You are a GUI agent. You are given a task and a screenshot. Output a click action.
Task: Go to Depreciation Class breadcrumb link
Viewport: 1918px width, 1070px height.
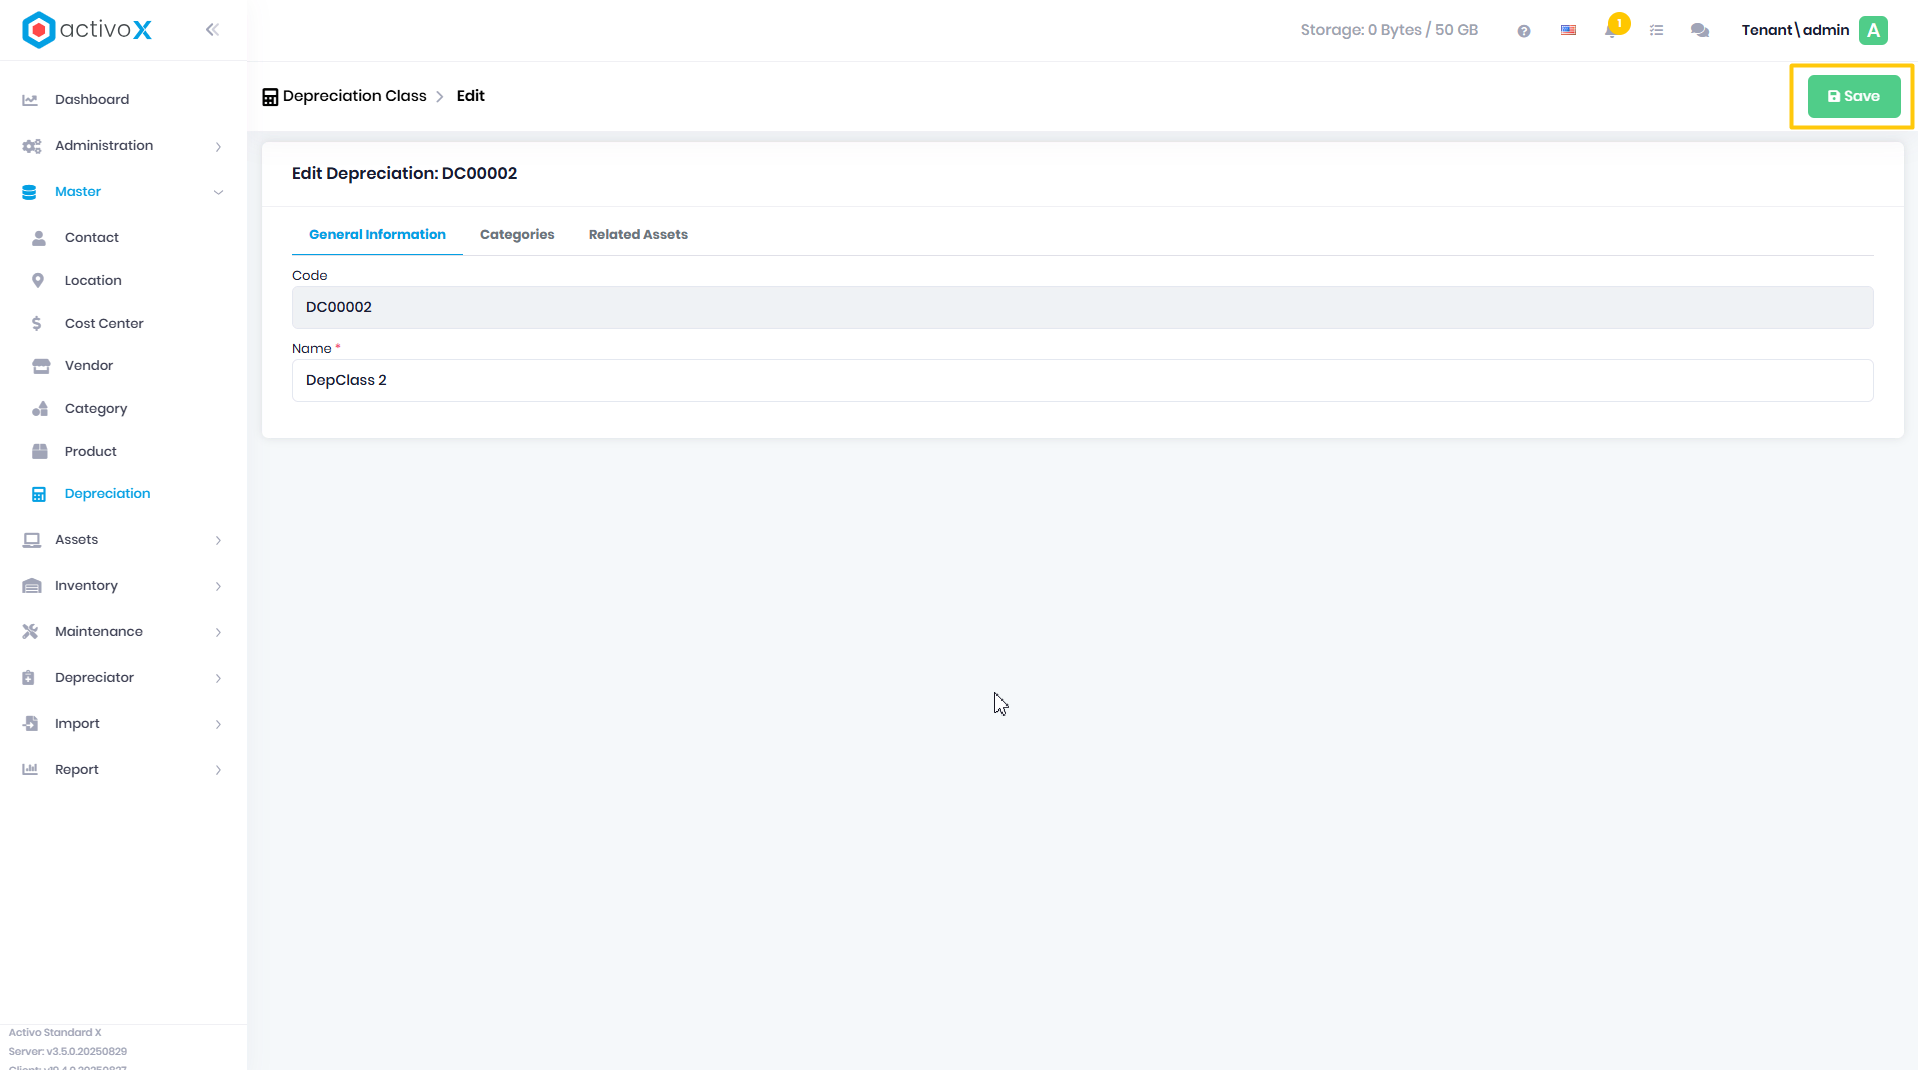click(354, 96)
